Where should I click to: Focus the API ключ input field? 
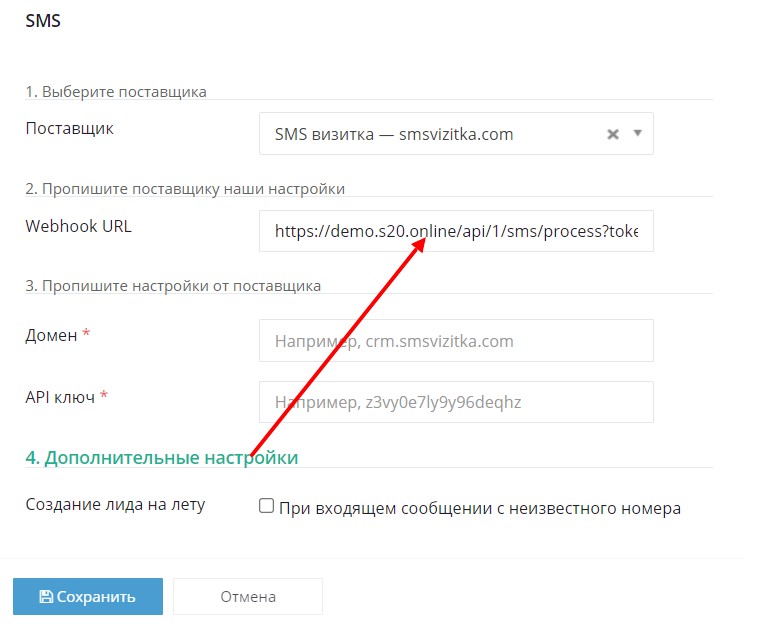click(x=456, y=402)
